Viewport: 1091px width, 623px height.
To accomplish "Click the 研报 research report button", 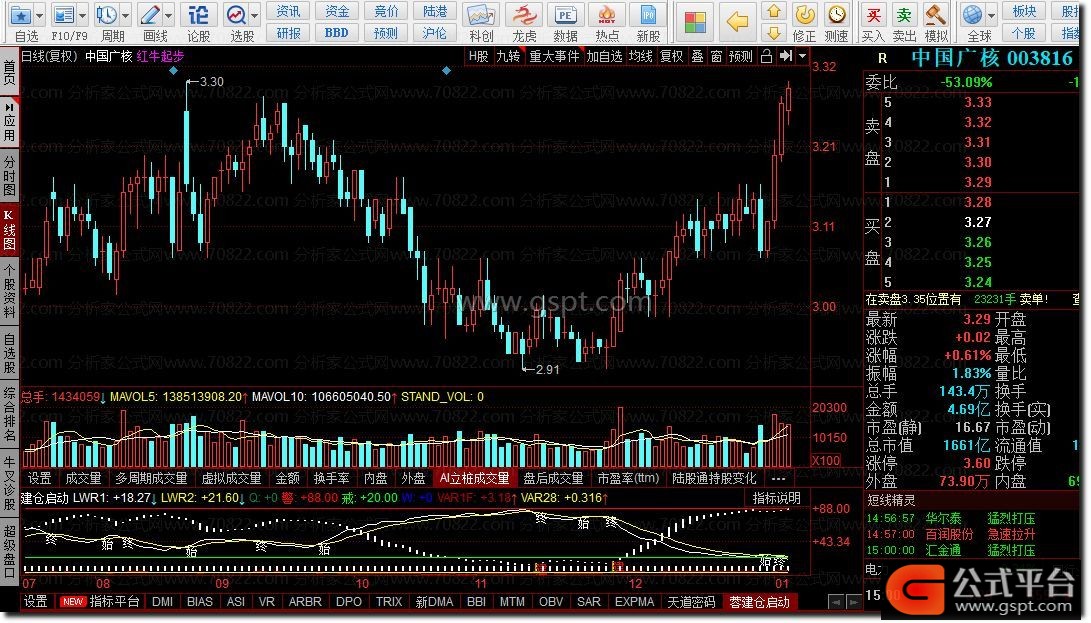I will point(288,33).
